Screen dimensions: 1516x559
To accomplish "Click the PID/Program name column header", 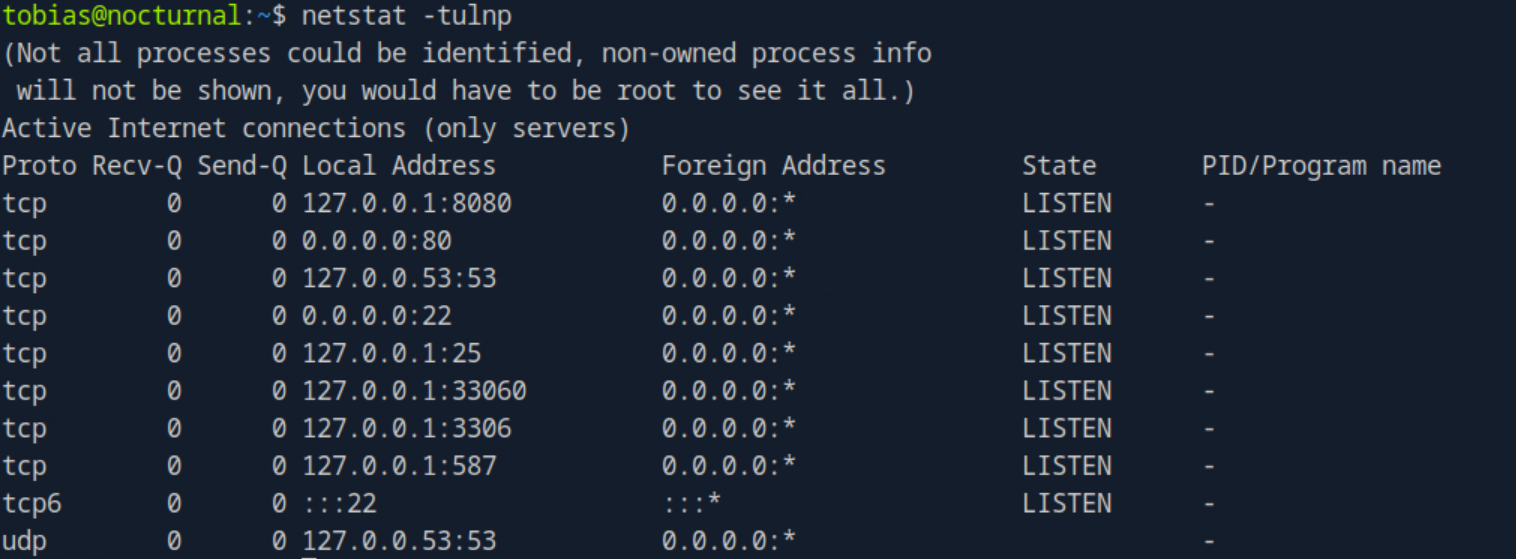I will (1321, 166).
